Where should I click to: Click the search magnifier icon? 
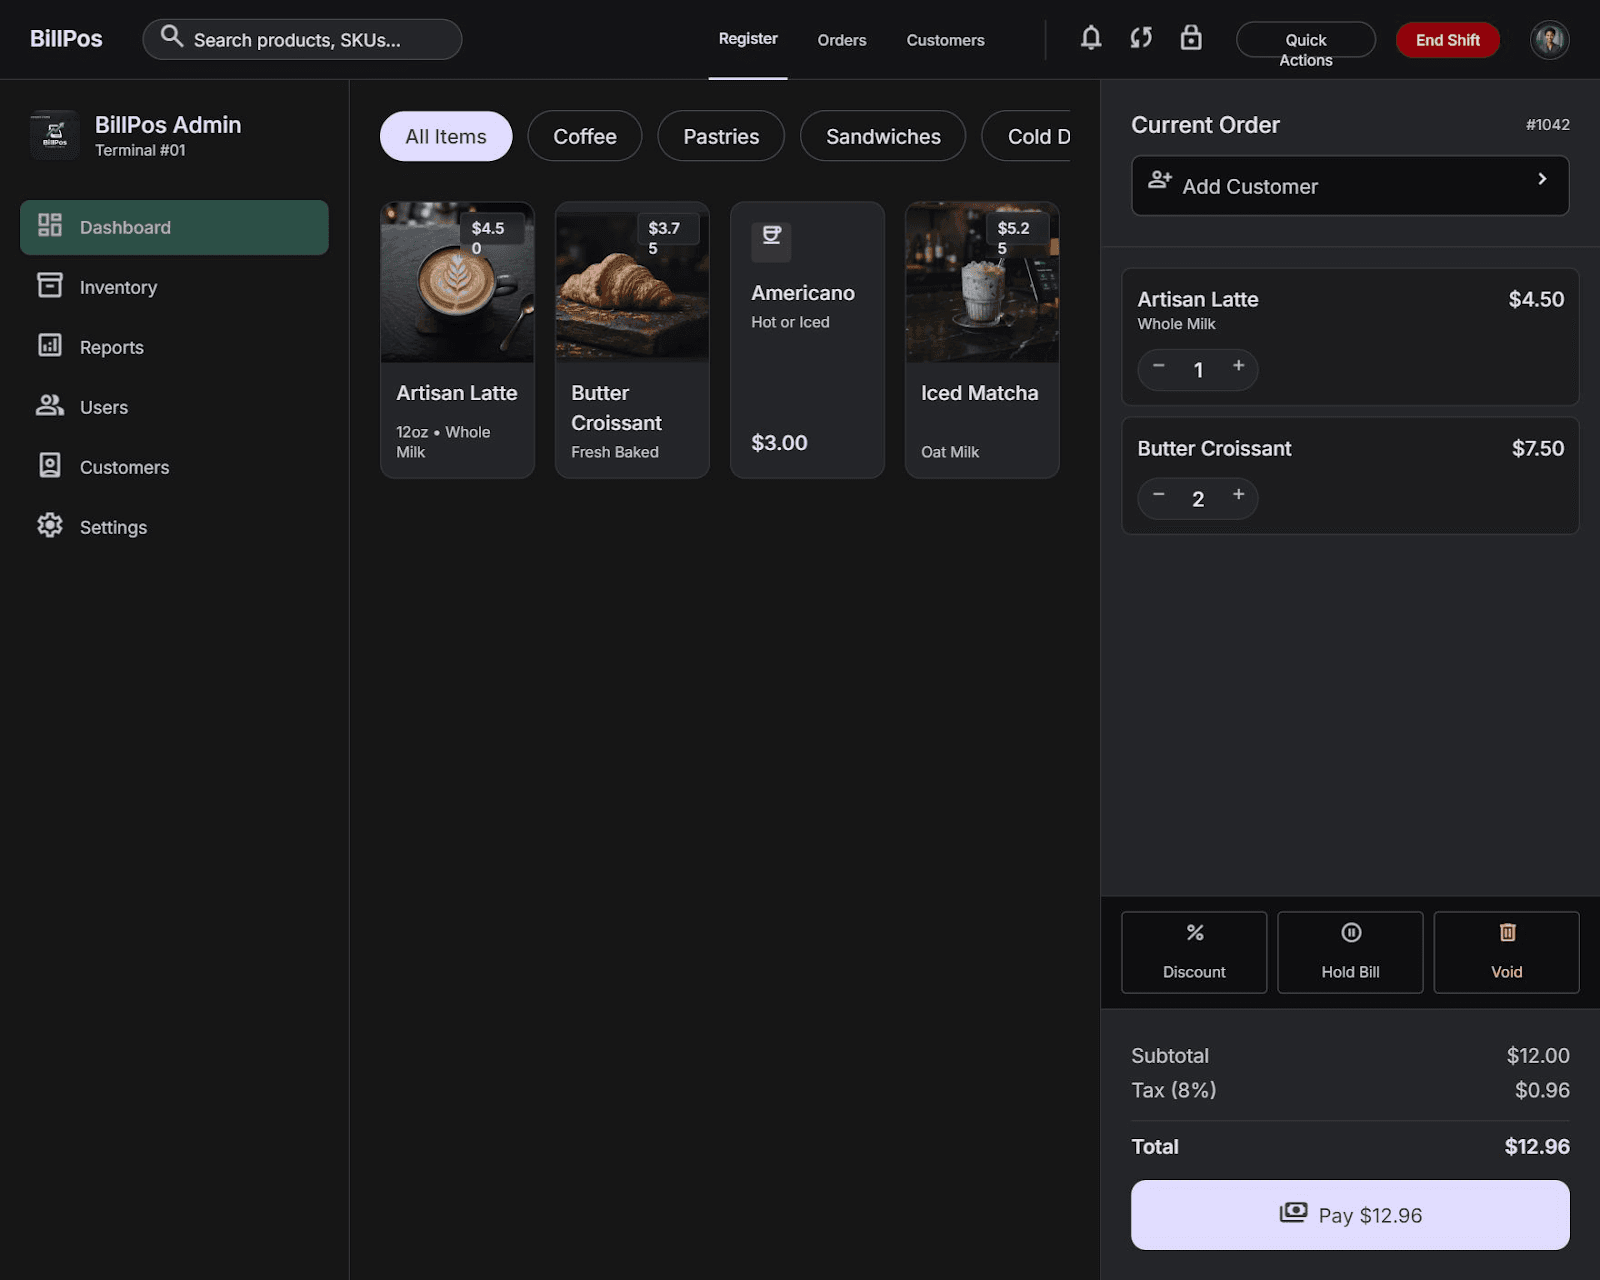(x=172, y=37)
